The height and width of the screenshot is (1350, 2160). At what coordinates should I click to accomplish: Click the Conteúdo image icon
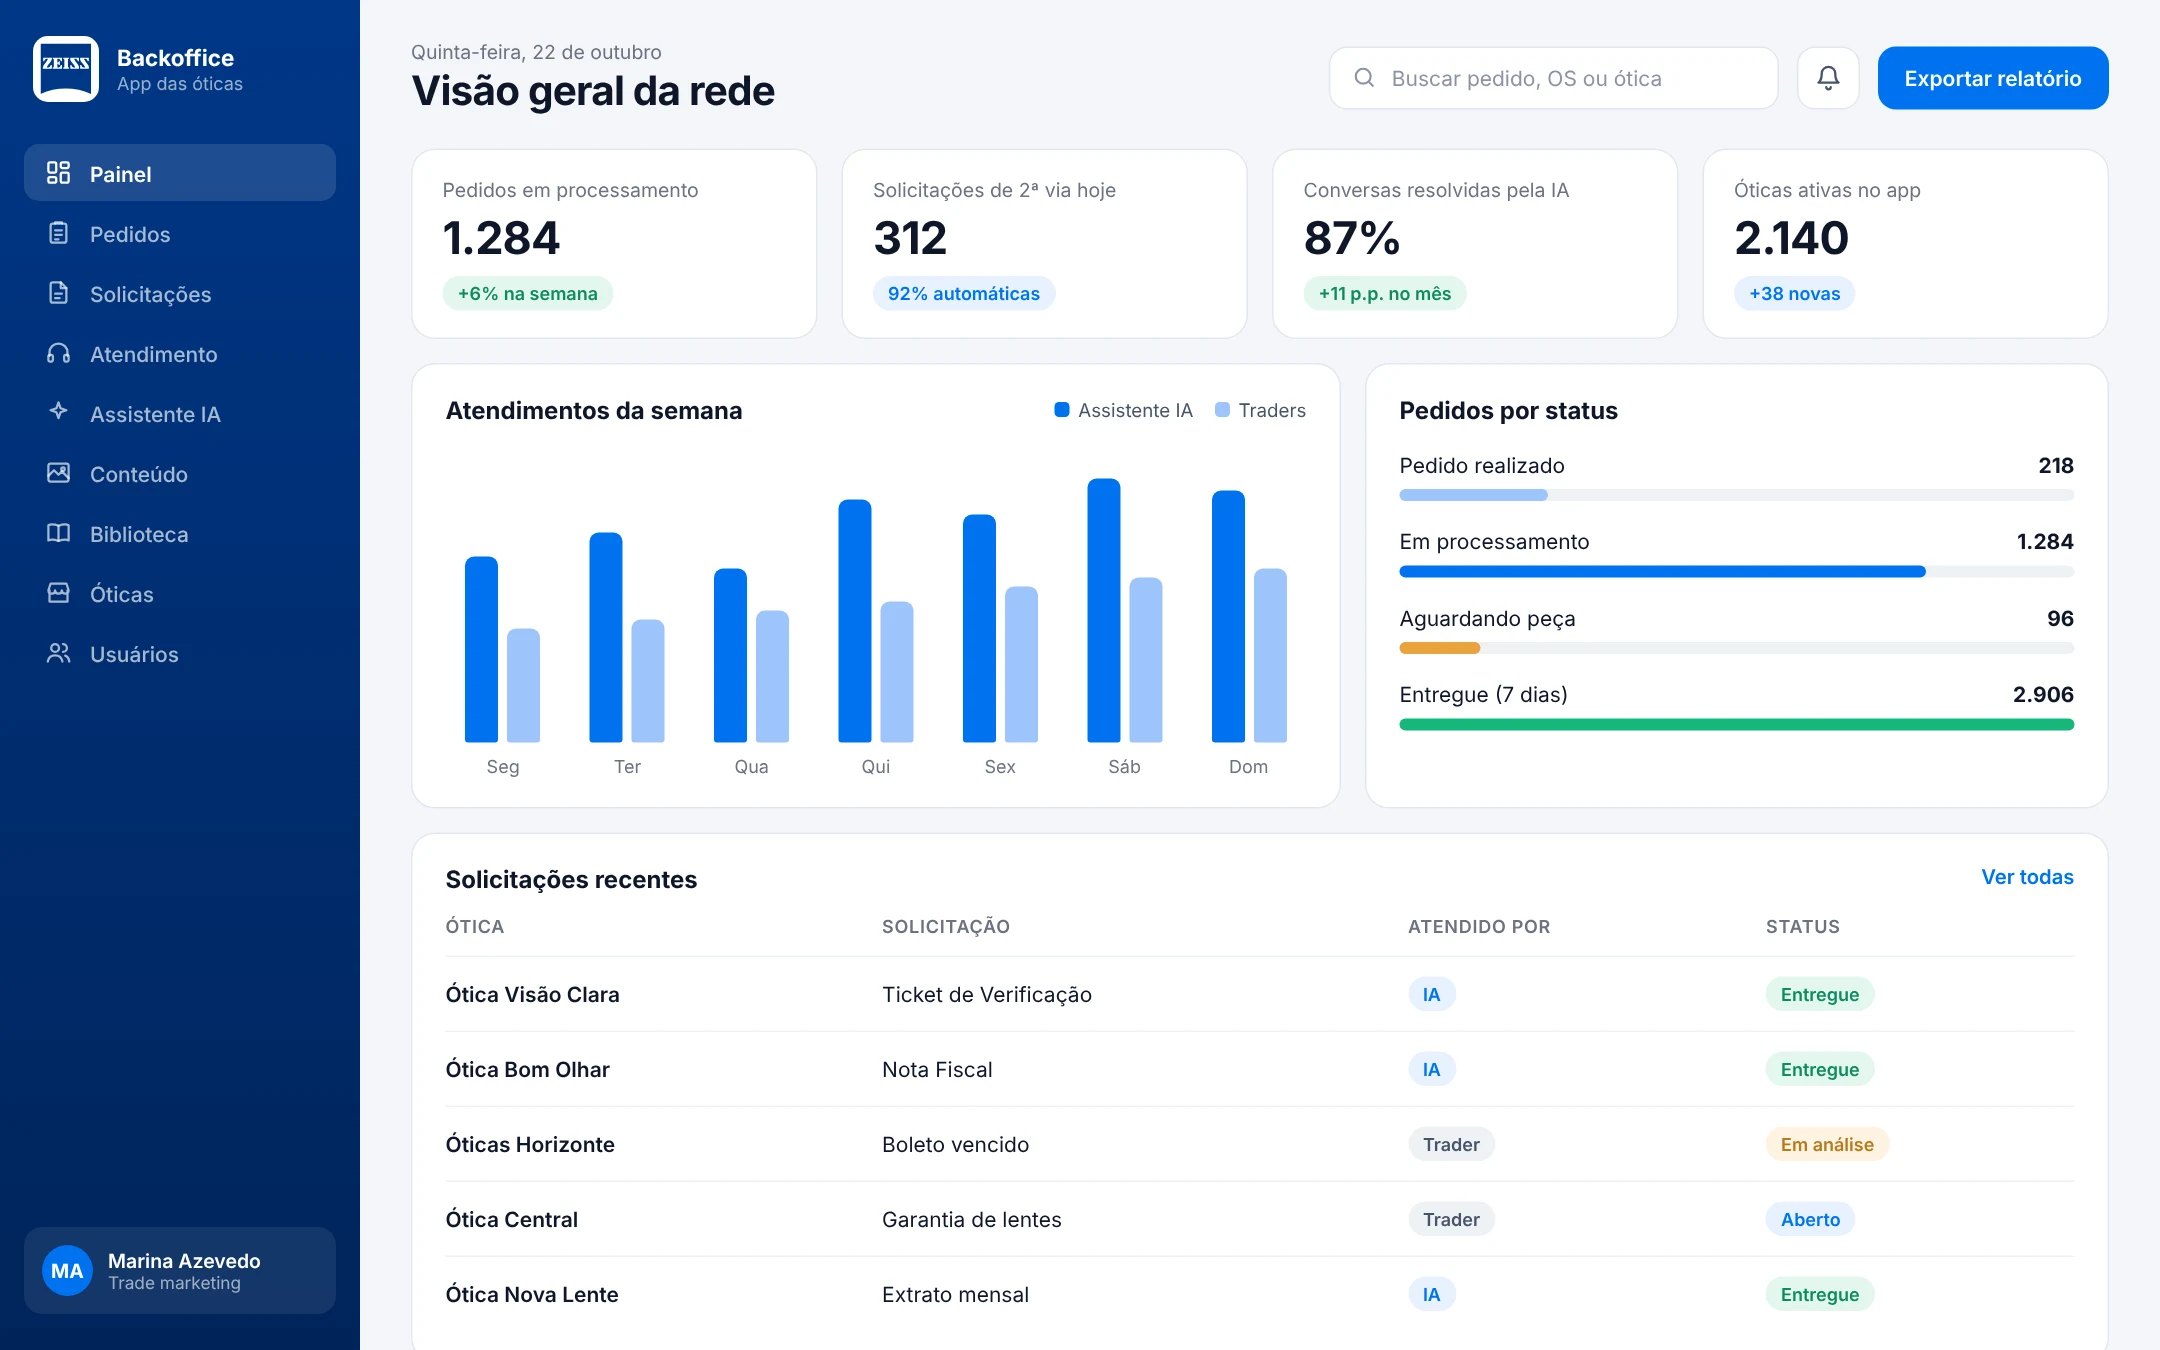click(x=59, y=473)
